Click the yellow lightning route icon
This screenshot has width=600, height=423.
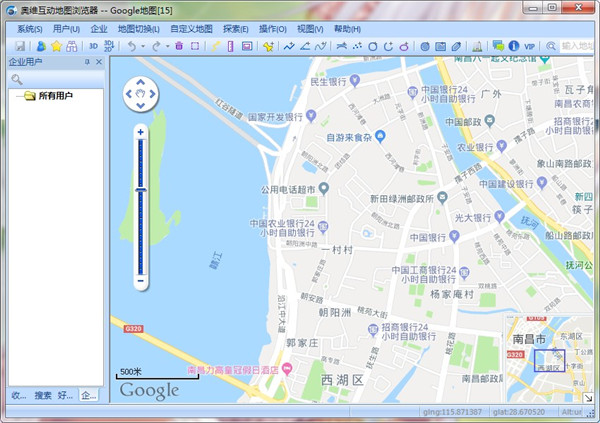[x=215, y=46]
